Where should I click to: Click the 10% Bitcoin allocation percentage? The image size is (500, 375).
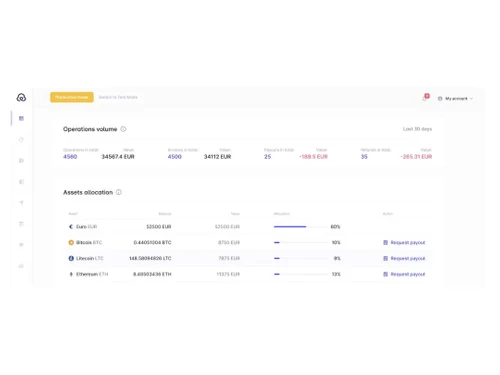[x=336, y=242]
